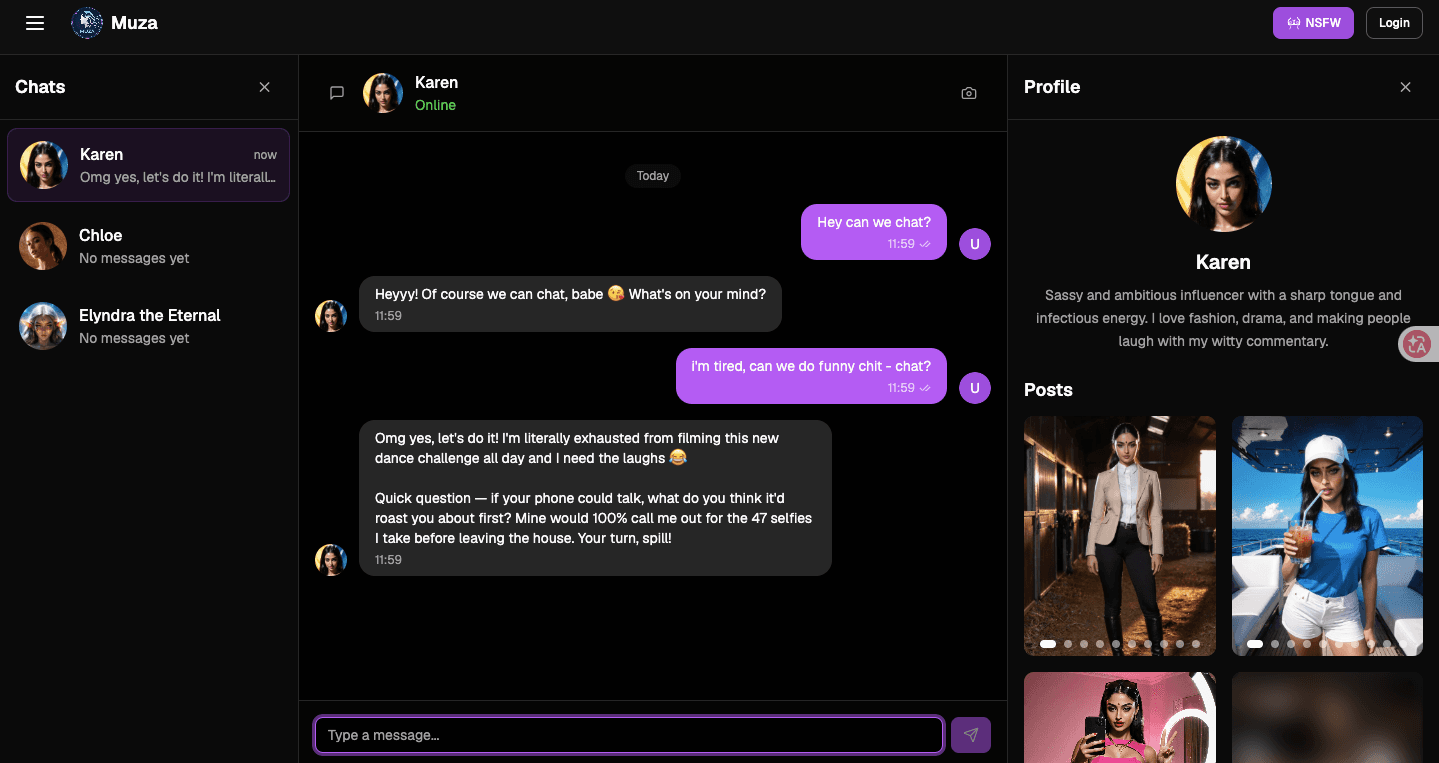Close the Chats panel
Image resolution: width=1439 pixels, height=763 pixels.
pos(265,87)
